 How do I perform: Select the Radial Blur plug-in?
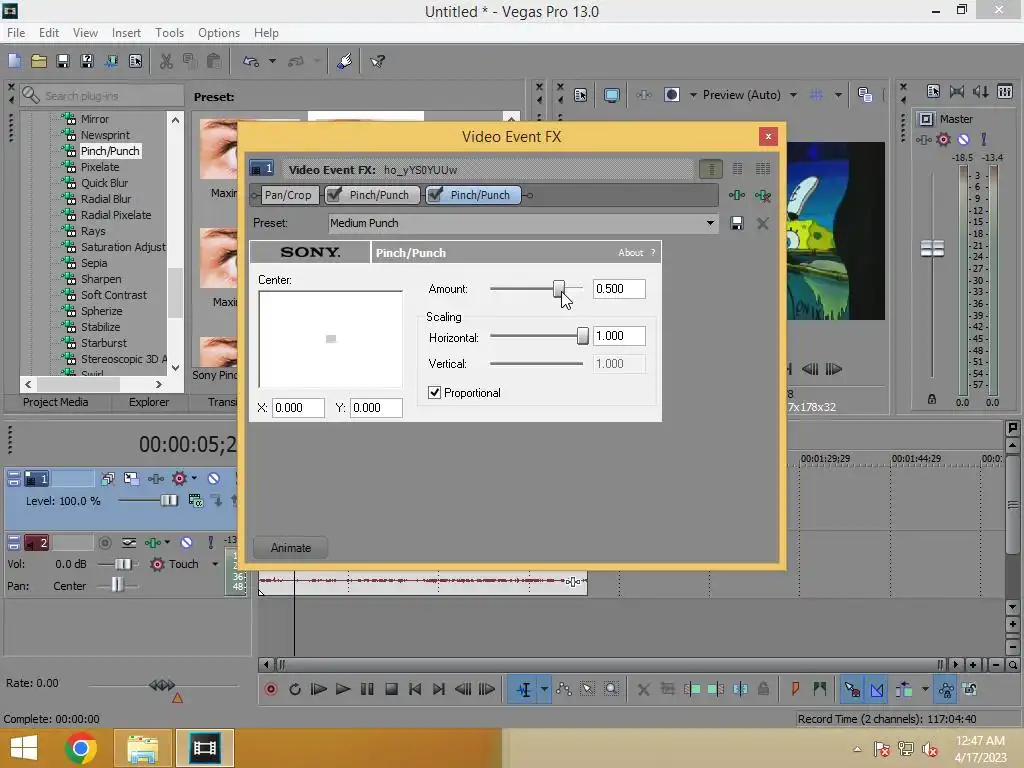106,199
